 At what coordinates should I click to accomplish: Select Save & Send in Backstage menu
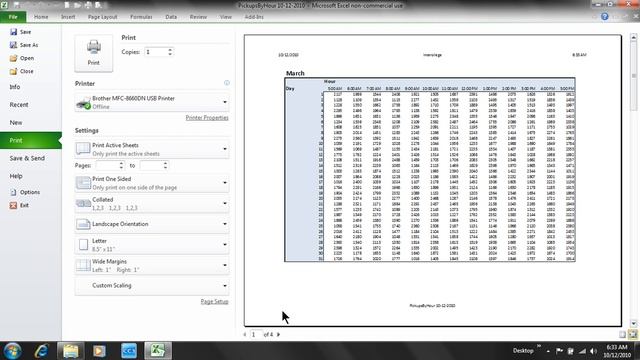(x=27, y=158)
